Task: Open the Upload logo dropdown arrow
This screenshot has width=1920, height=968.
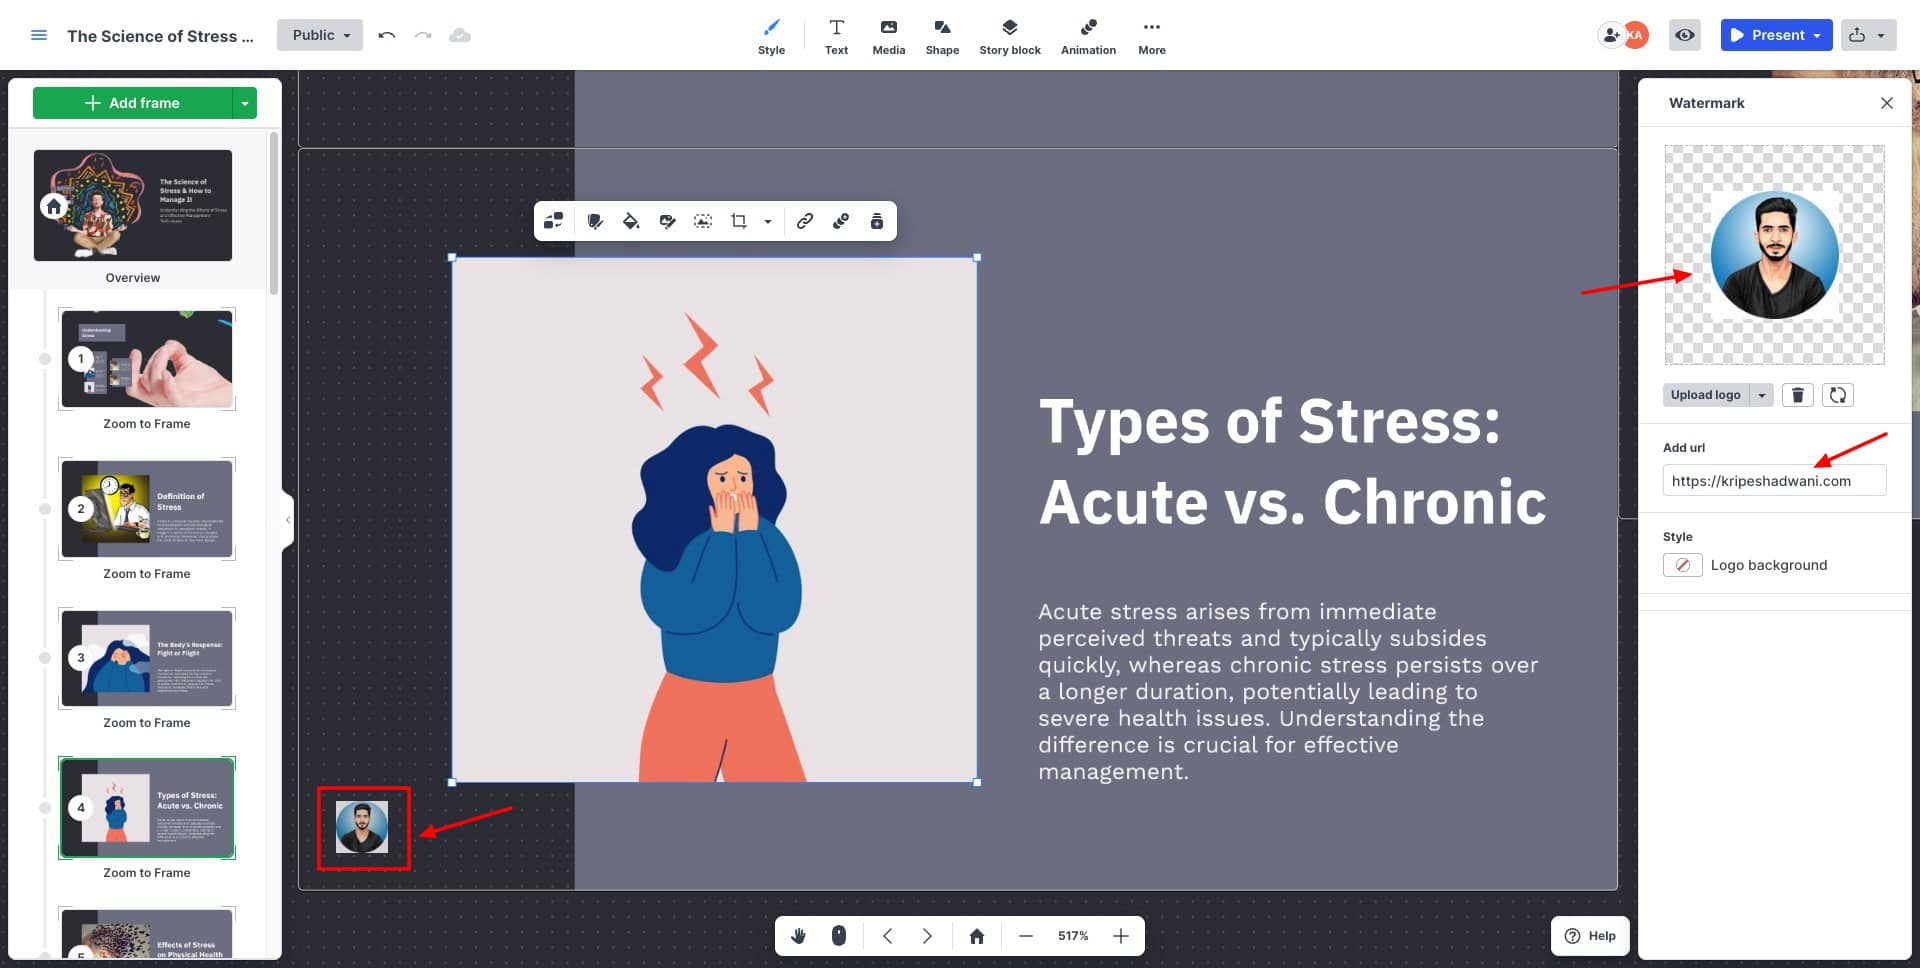Action: [1762, 395]
